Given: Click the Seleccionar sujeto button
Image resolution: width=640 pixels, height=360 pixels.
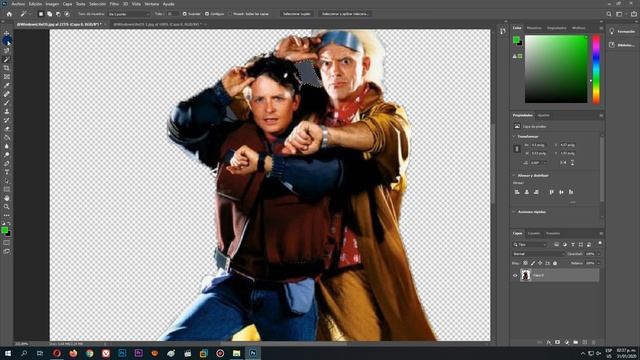Looking at the screenshot, I should [297, 14].
